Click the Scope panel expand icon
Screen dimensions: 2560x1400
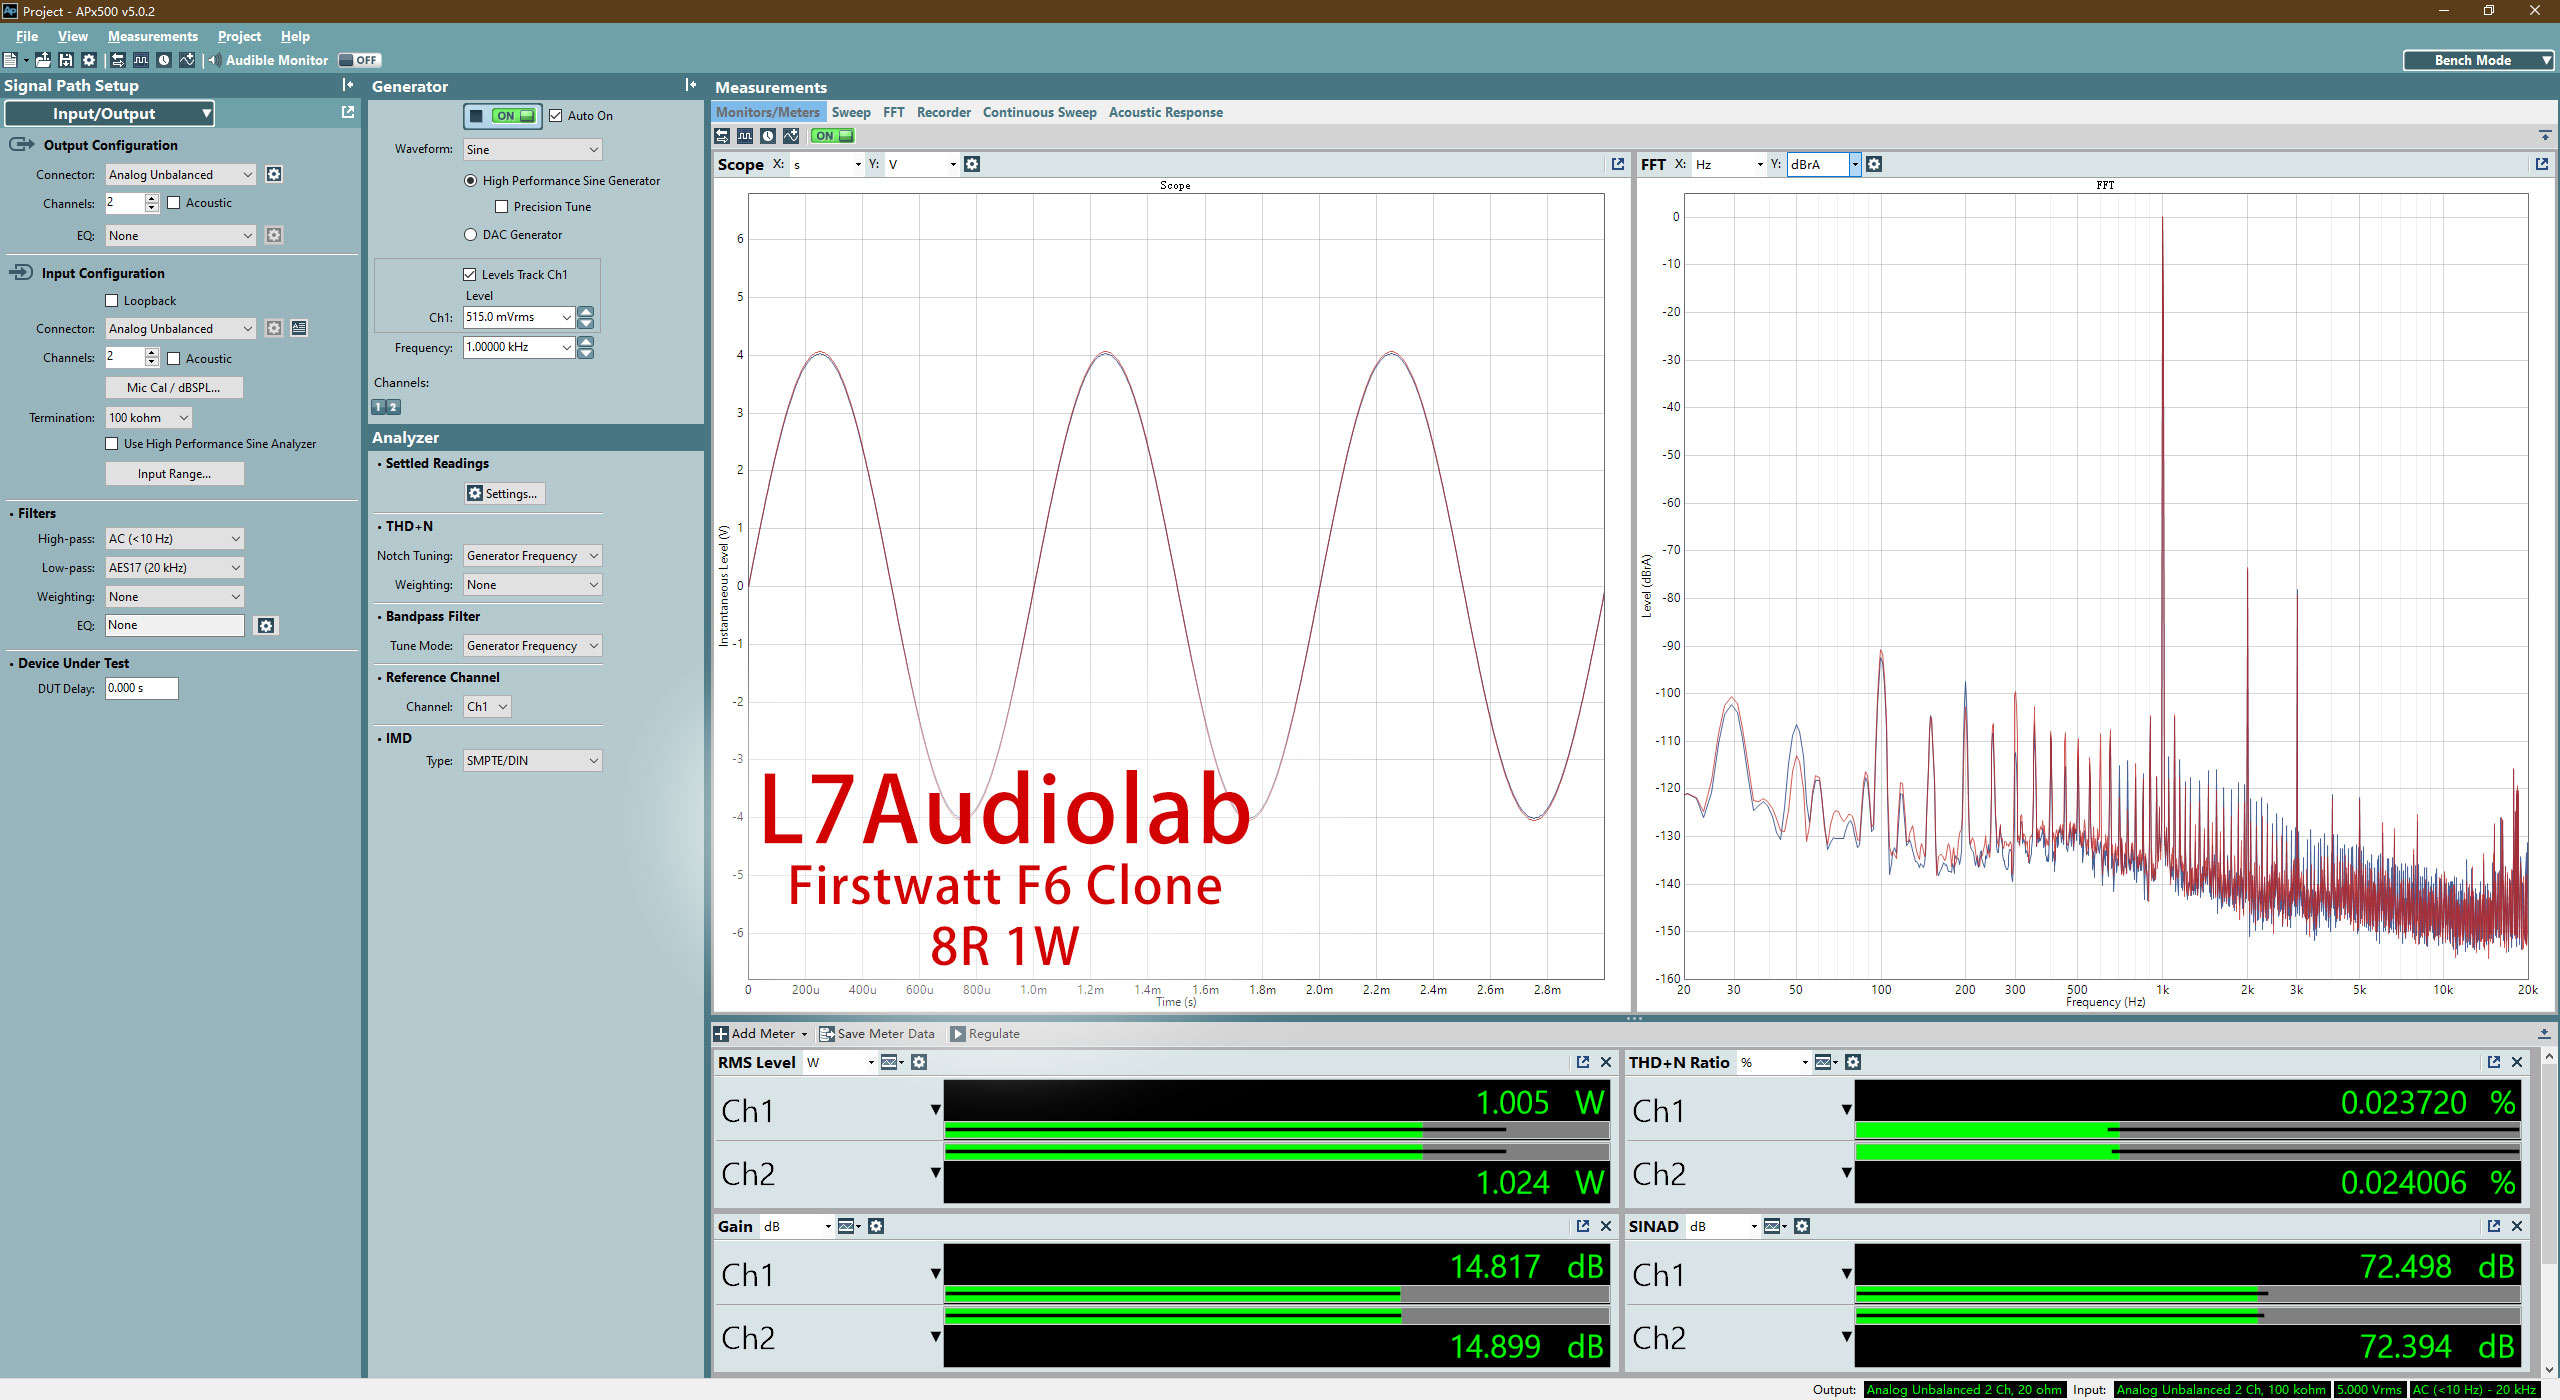(1614, 164)
